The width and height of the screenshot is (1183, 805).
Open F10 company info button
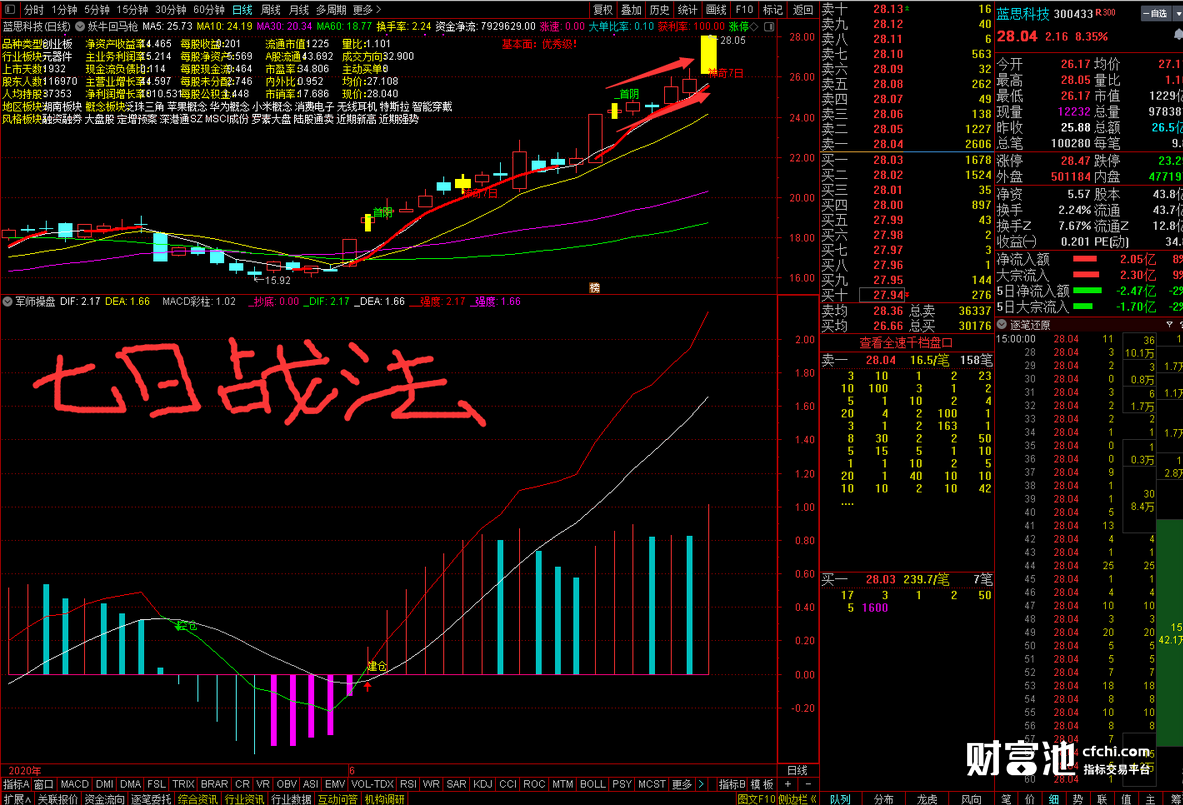(744, 10)
